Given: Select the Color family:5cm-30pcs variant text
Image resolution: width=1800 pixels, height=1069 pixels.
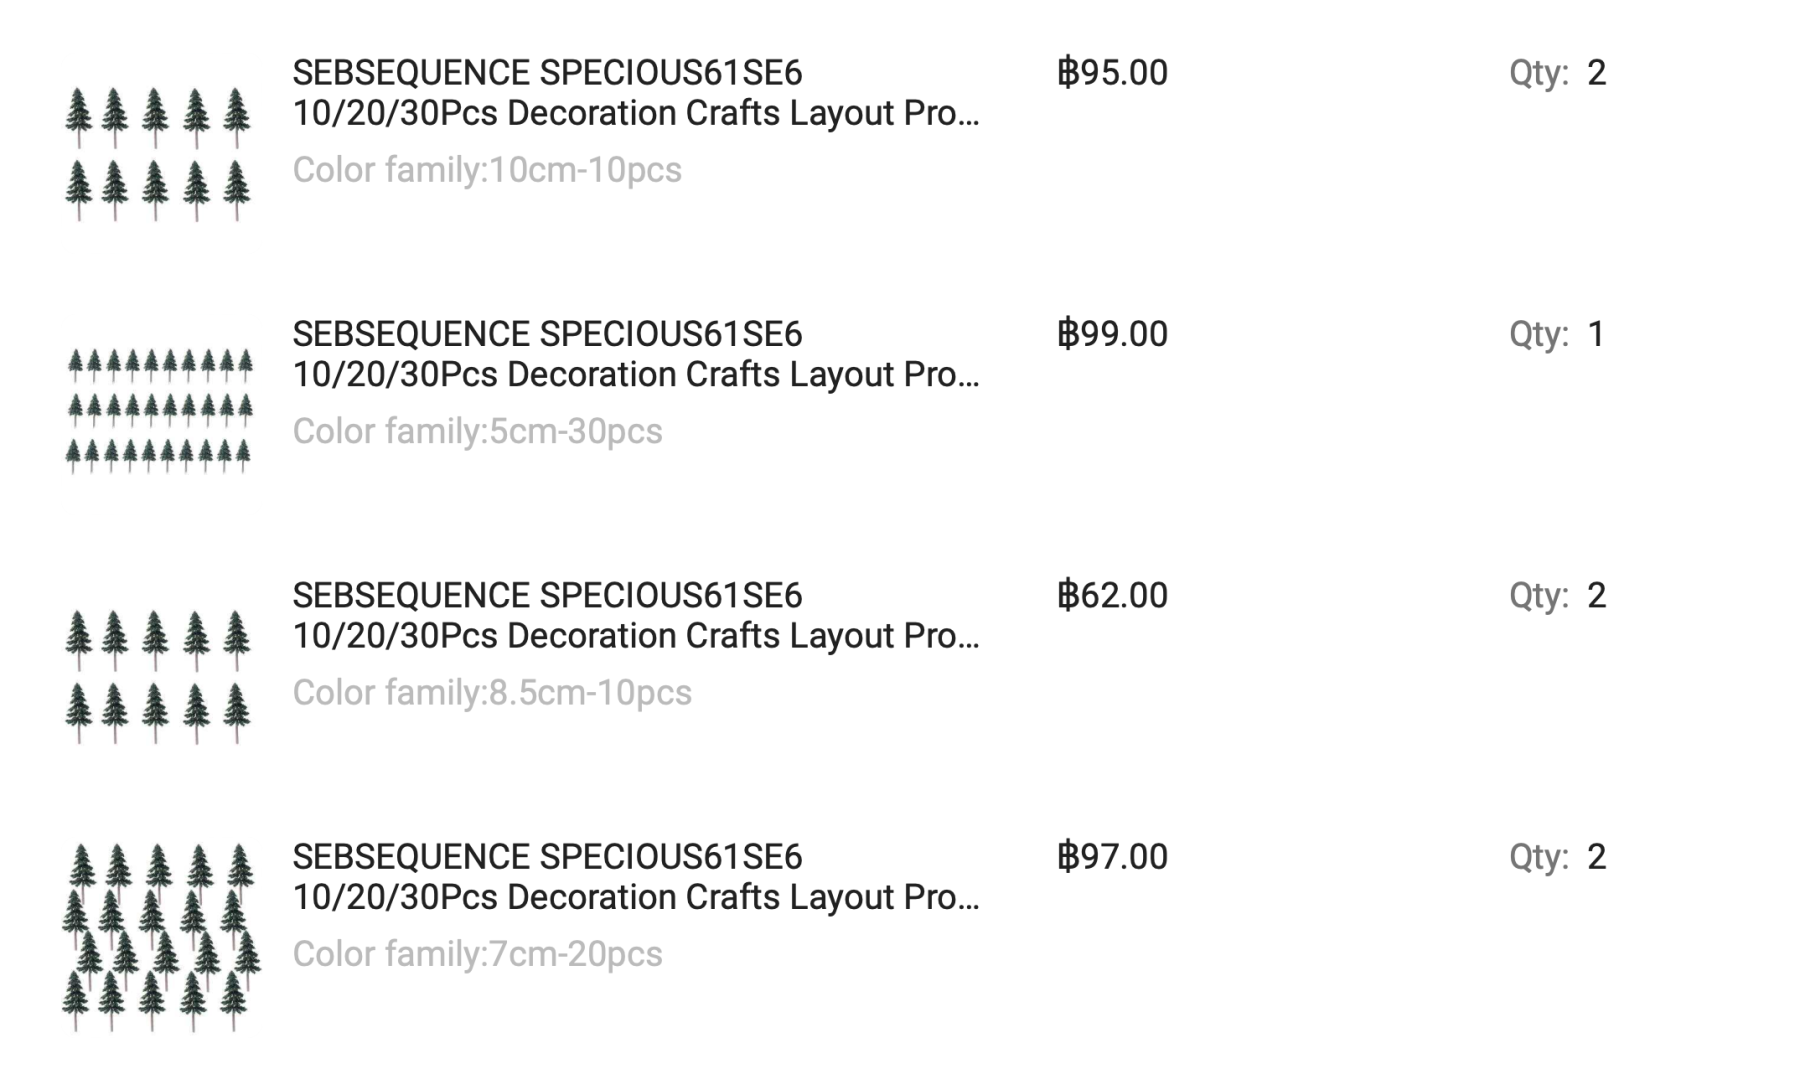Looking at the screenshot, I should click(x=477, y=431).
